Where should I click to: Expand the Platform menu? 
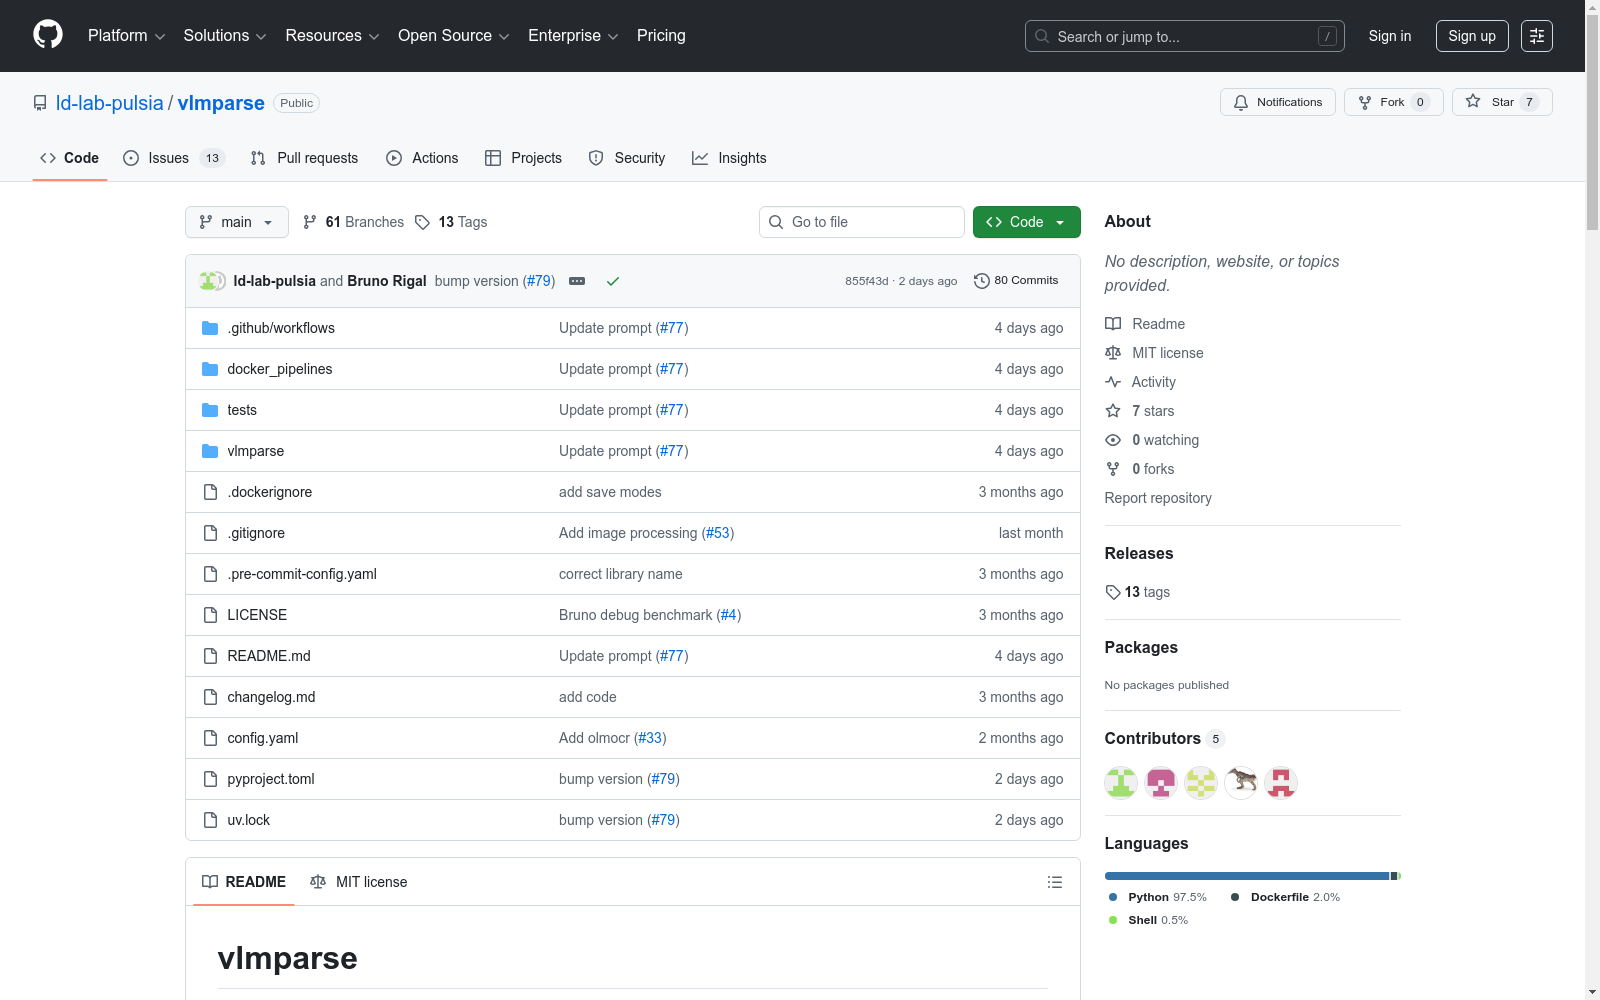click(x=126, y=36)
